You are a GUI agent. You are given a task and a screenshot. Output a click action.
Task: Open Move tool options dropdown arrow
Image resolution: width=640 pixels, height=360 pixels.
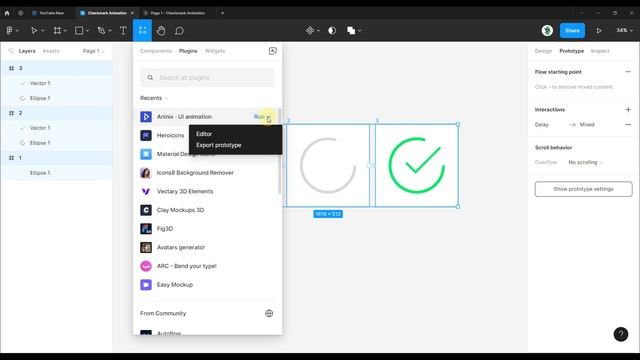42,31
